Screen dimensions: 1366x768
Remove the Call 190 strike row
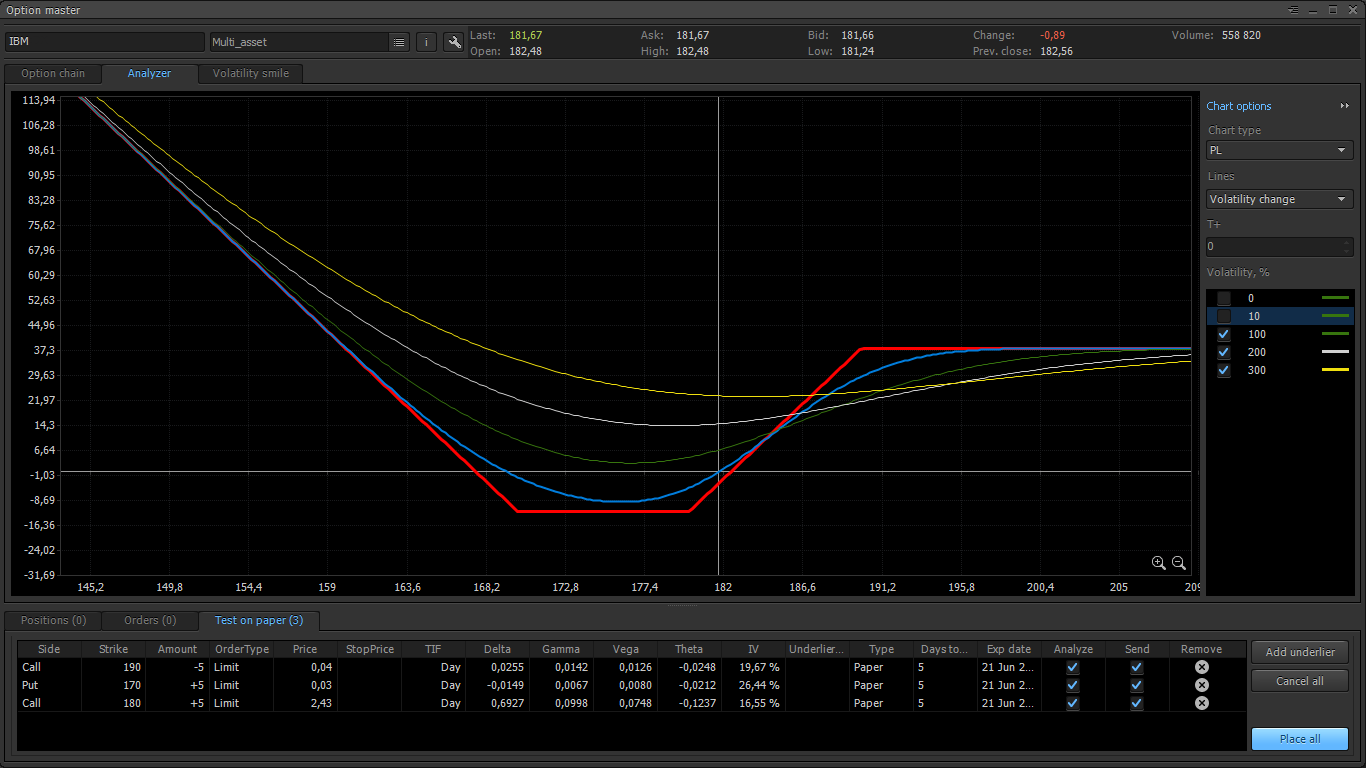[x=1201, y=667]
